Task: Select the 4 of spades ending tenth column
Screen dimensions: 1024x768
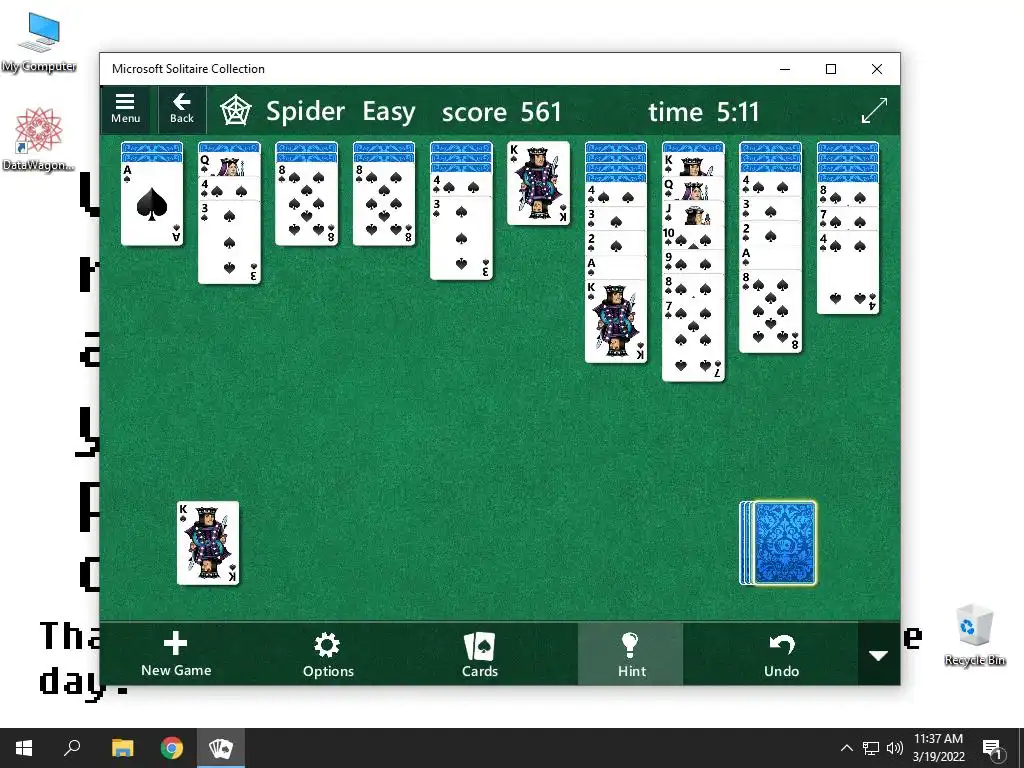Action: point(848,272)
